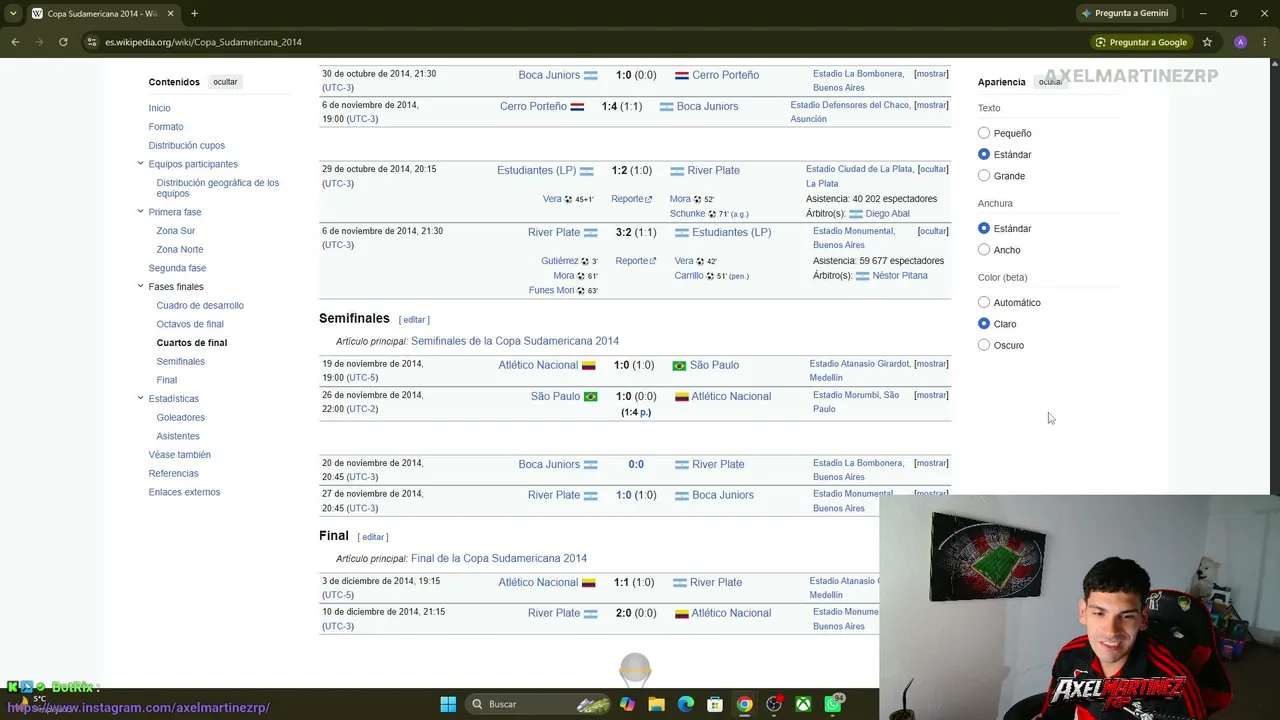Show details for Boca Juniors 1:0 Cerro Porteño
1280x720 pixels.
tap(931, 74)
